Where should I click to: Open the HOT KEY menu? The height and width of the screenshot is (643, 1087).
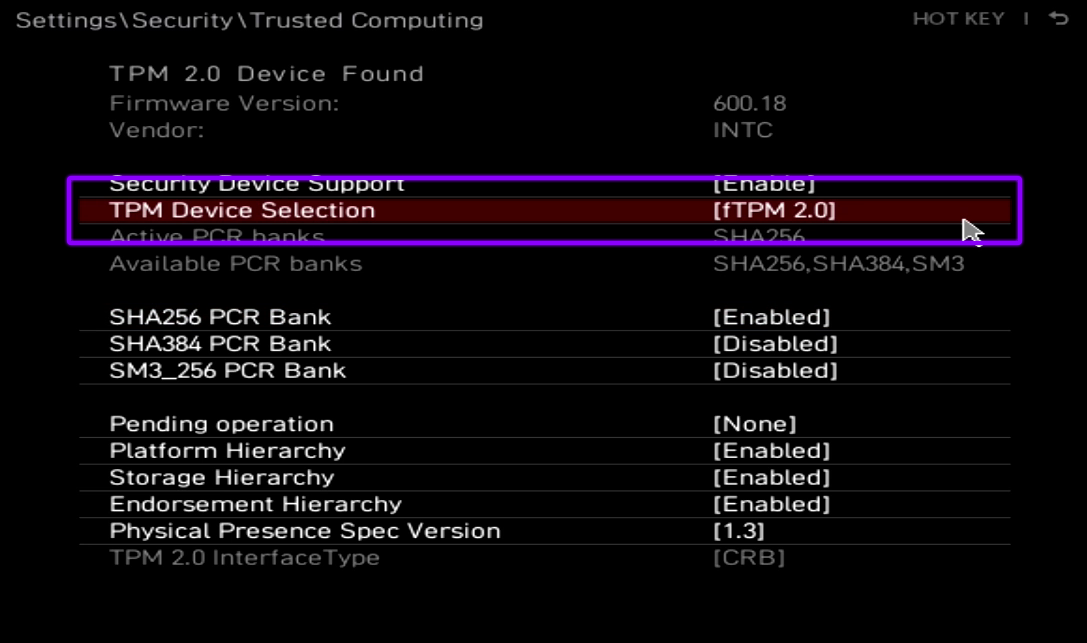click(958, 19)
